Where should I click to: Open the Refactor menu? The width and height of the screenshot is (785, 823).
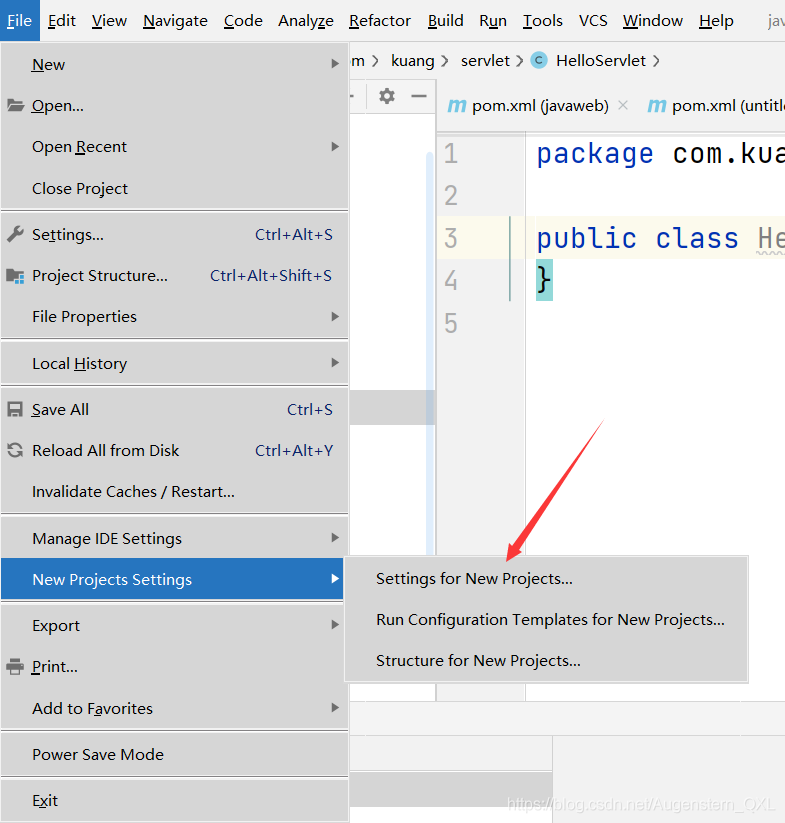point(380,20)
